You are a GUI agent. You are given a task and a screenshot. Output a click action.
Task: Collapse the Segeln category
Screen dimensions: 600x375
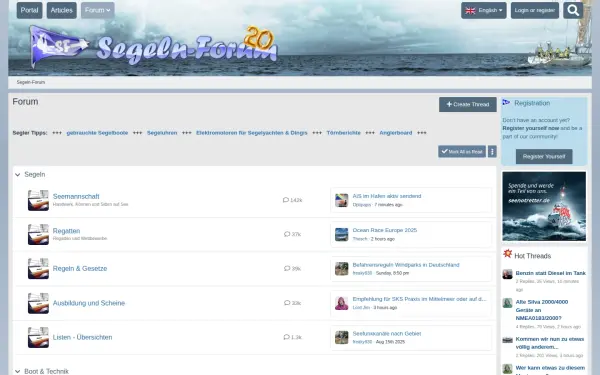pyautogui.click(x=18, y=174)
